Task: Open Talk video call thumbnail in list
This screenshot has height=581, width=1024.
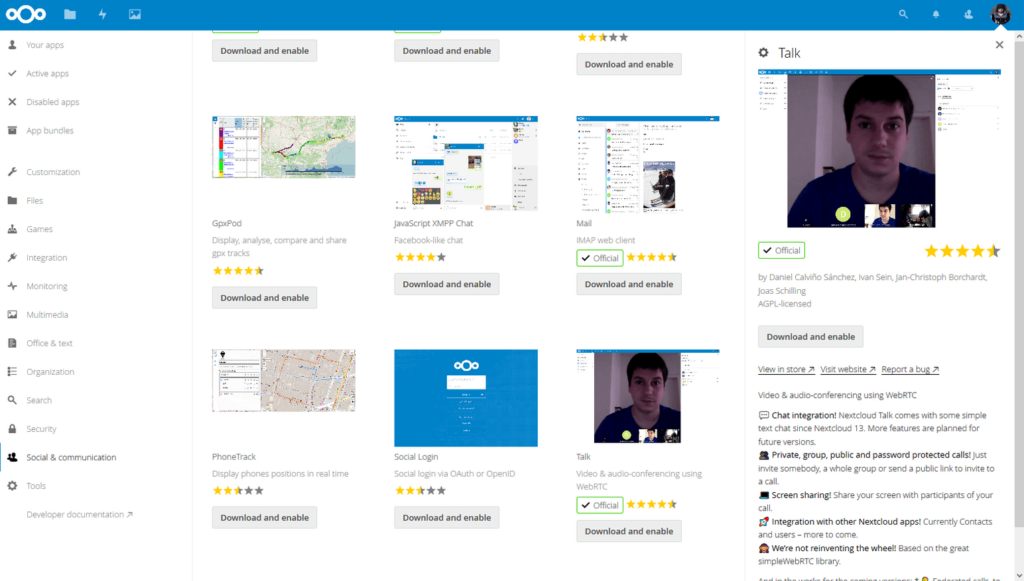Action: (648, 396)
